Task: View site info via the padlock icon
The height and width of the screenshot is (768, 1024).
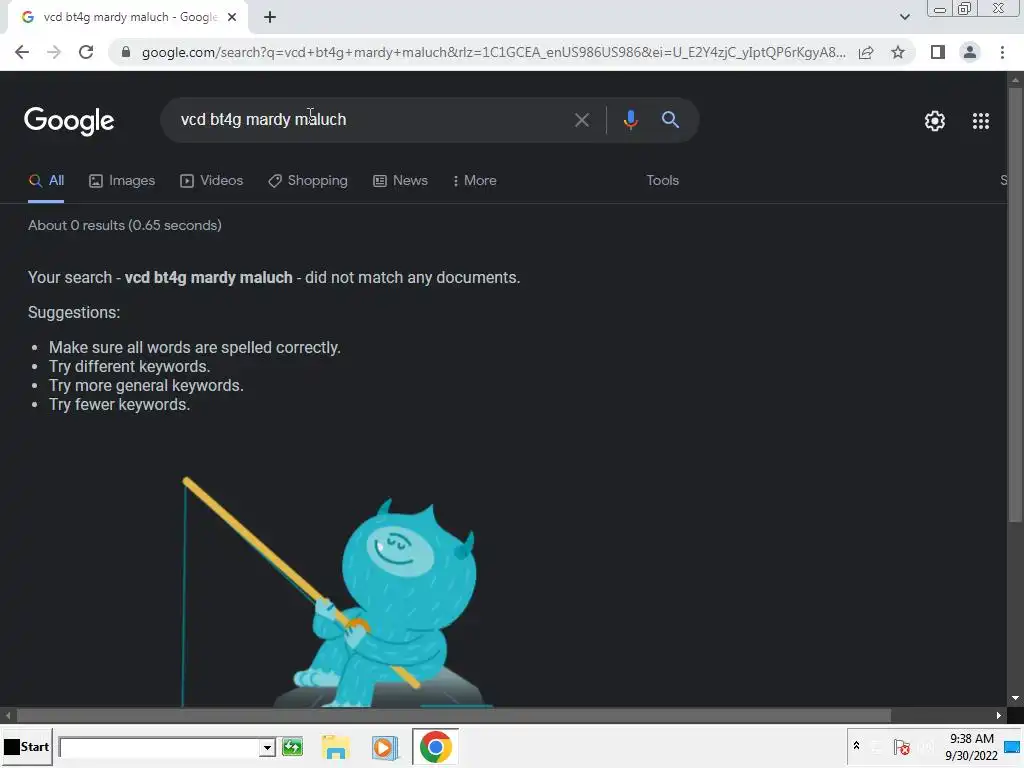Action: 125,52
